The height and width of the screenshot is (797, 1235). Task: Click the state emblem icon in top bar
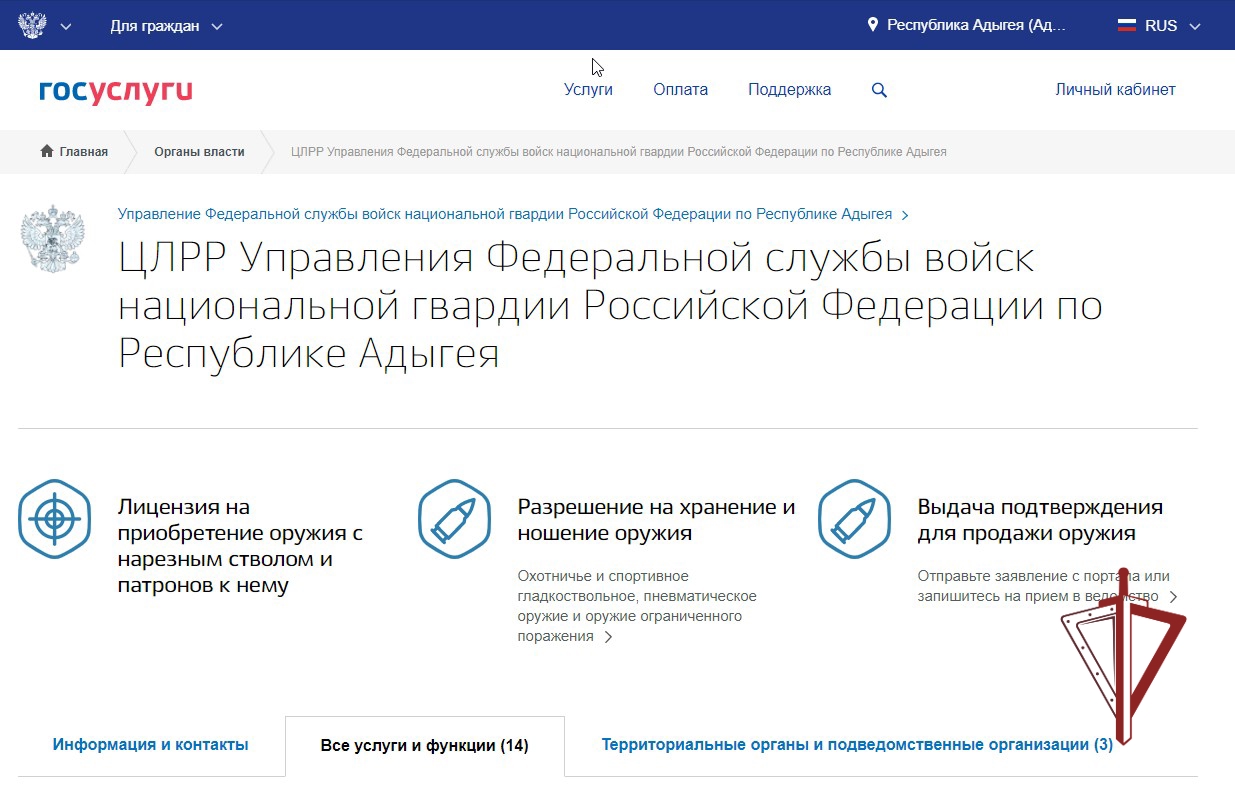click(33, 25)
